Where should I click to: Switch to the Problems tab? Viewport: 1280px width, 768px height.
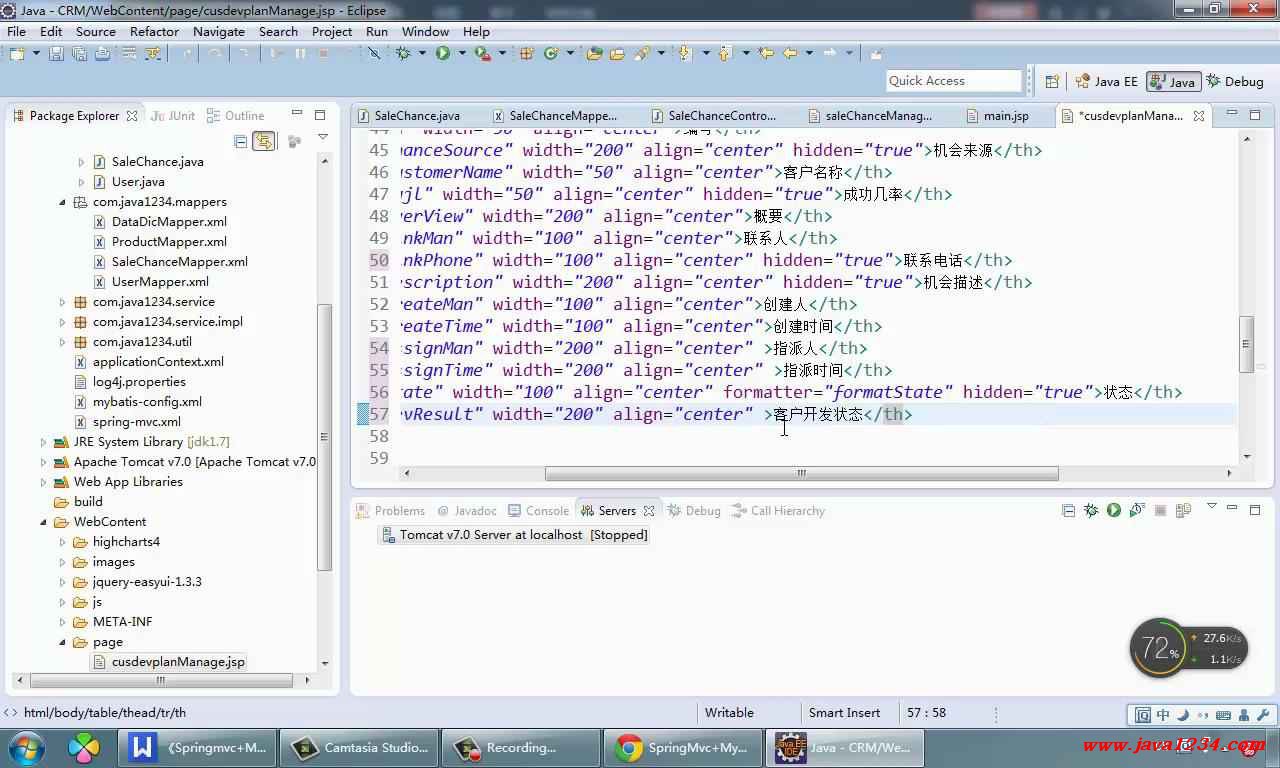390,511
